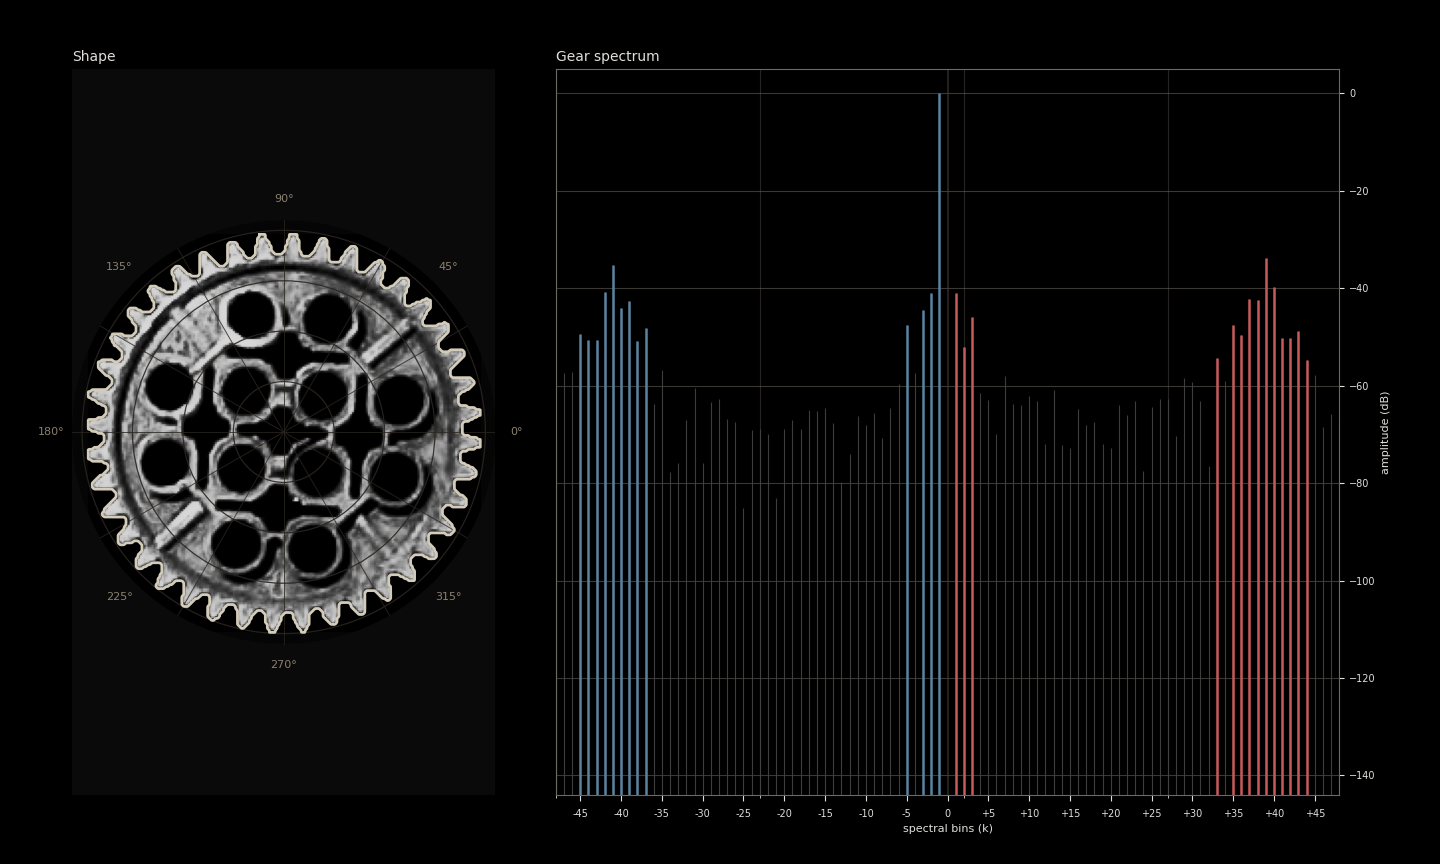Click -20 on the spectral bins axis
The height and width of the screenshot is (864, 1440).
coord(784,814)
